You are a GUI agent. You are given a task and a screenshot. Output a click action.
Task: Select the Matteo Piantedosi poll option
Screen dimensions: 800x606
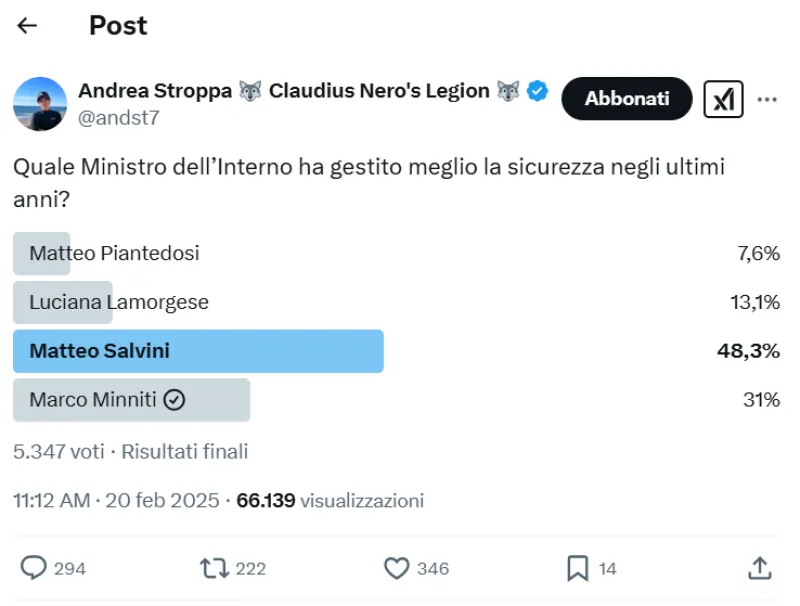[114, 253]
